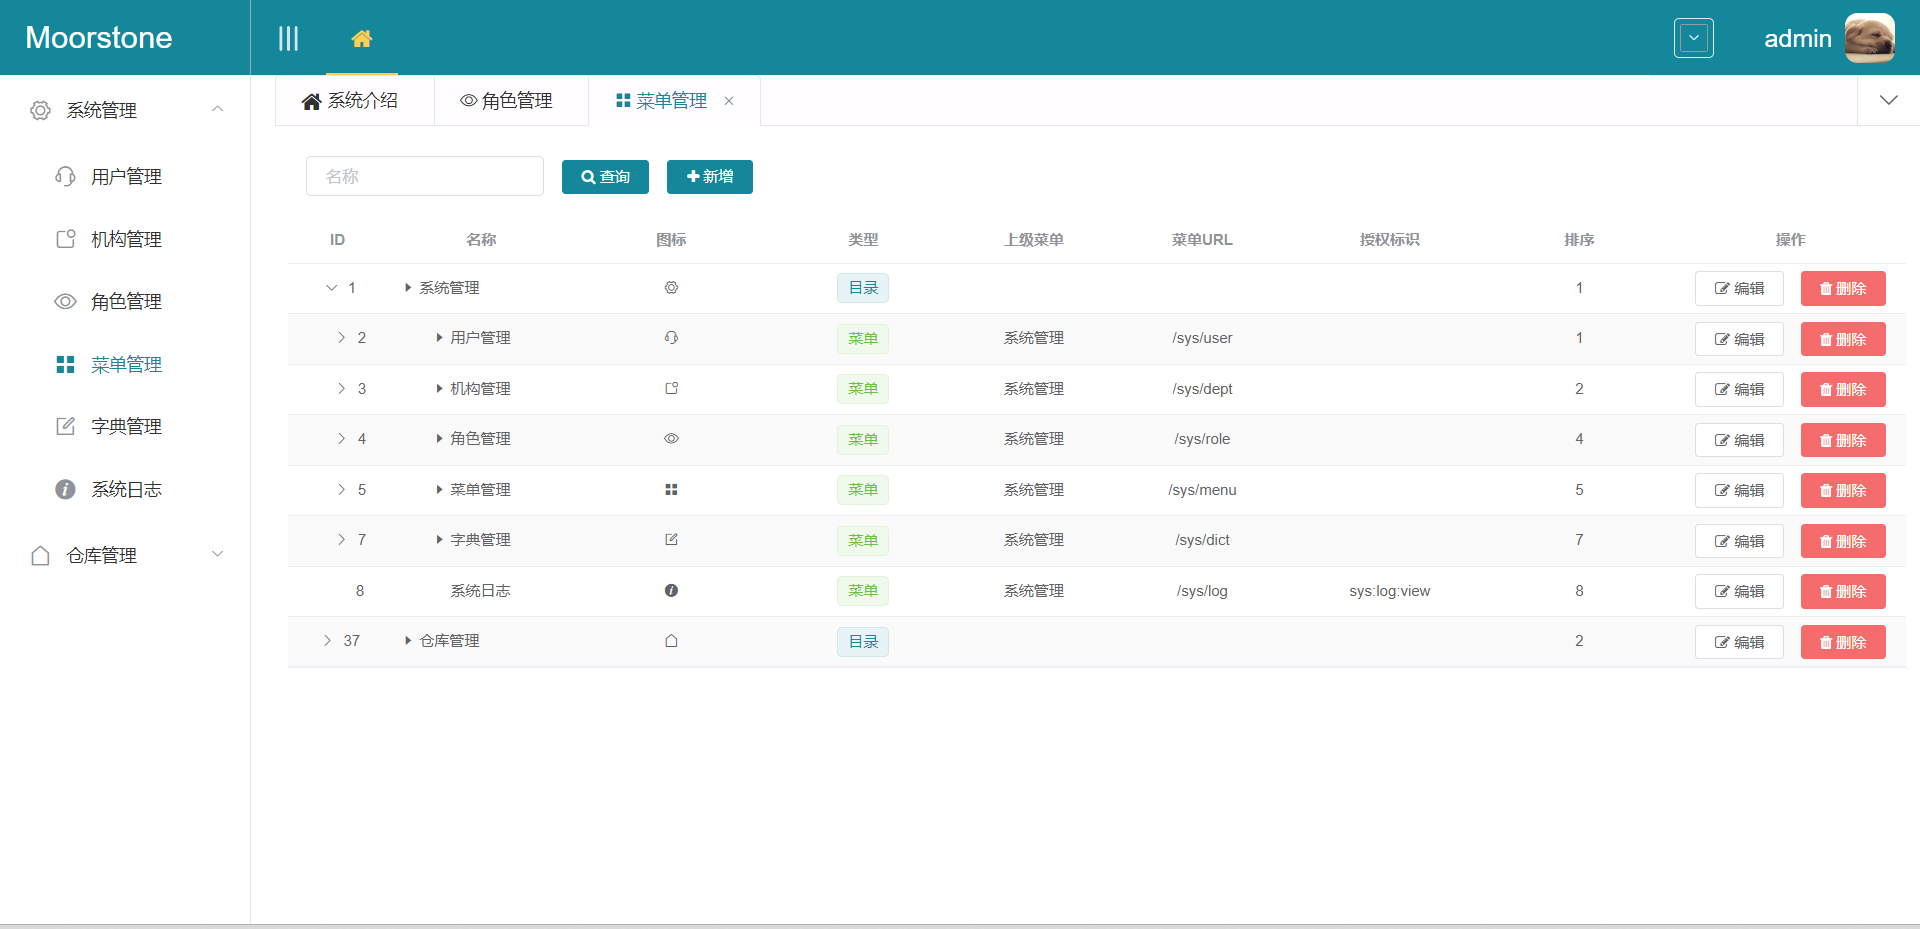Screen dimensions: 1920x929
Task: Delete the 角色管理 row
Action: tap(1843, 440)
